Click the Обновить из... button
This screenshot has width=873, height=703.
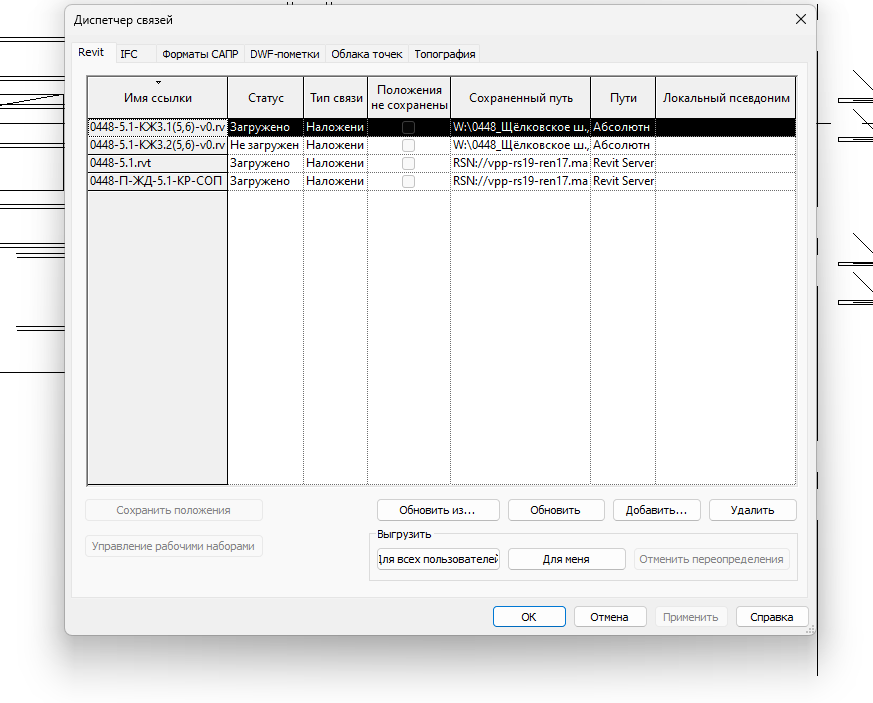click(438, 510)
